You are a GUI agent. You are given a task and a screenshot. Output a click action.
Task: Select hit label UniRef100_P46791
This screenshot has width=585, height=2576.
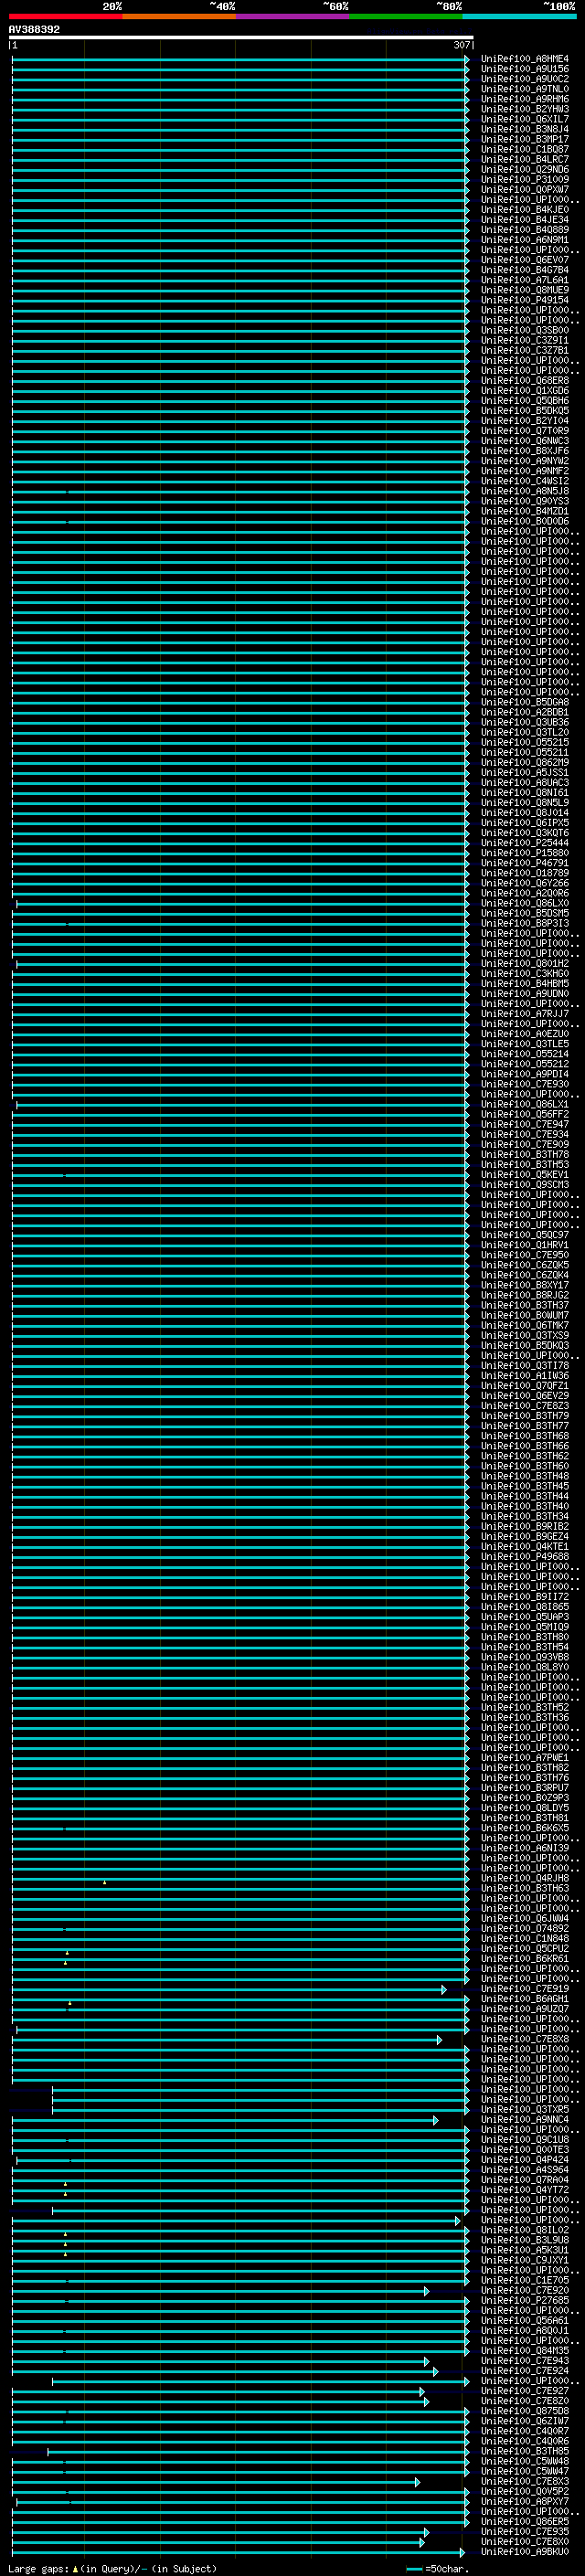[x=525, y=863]
